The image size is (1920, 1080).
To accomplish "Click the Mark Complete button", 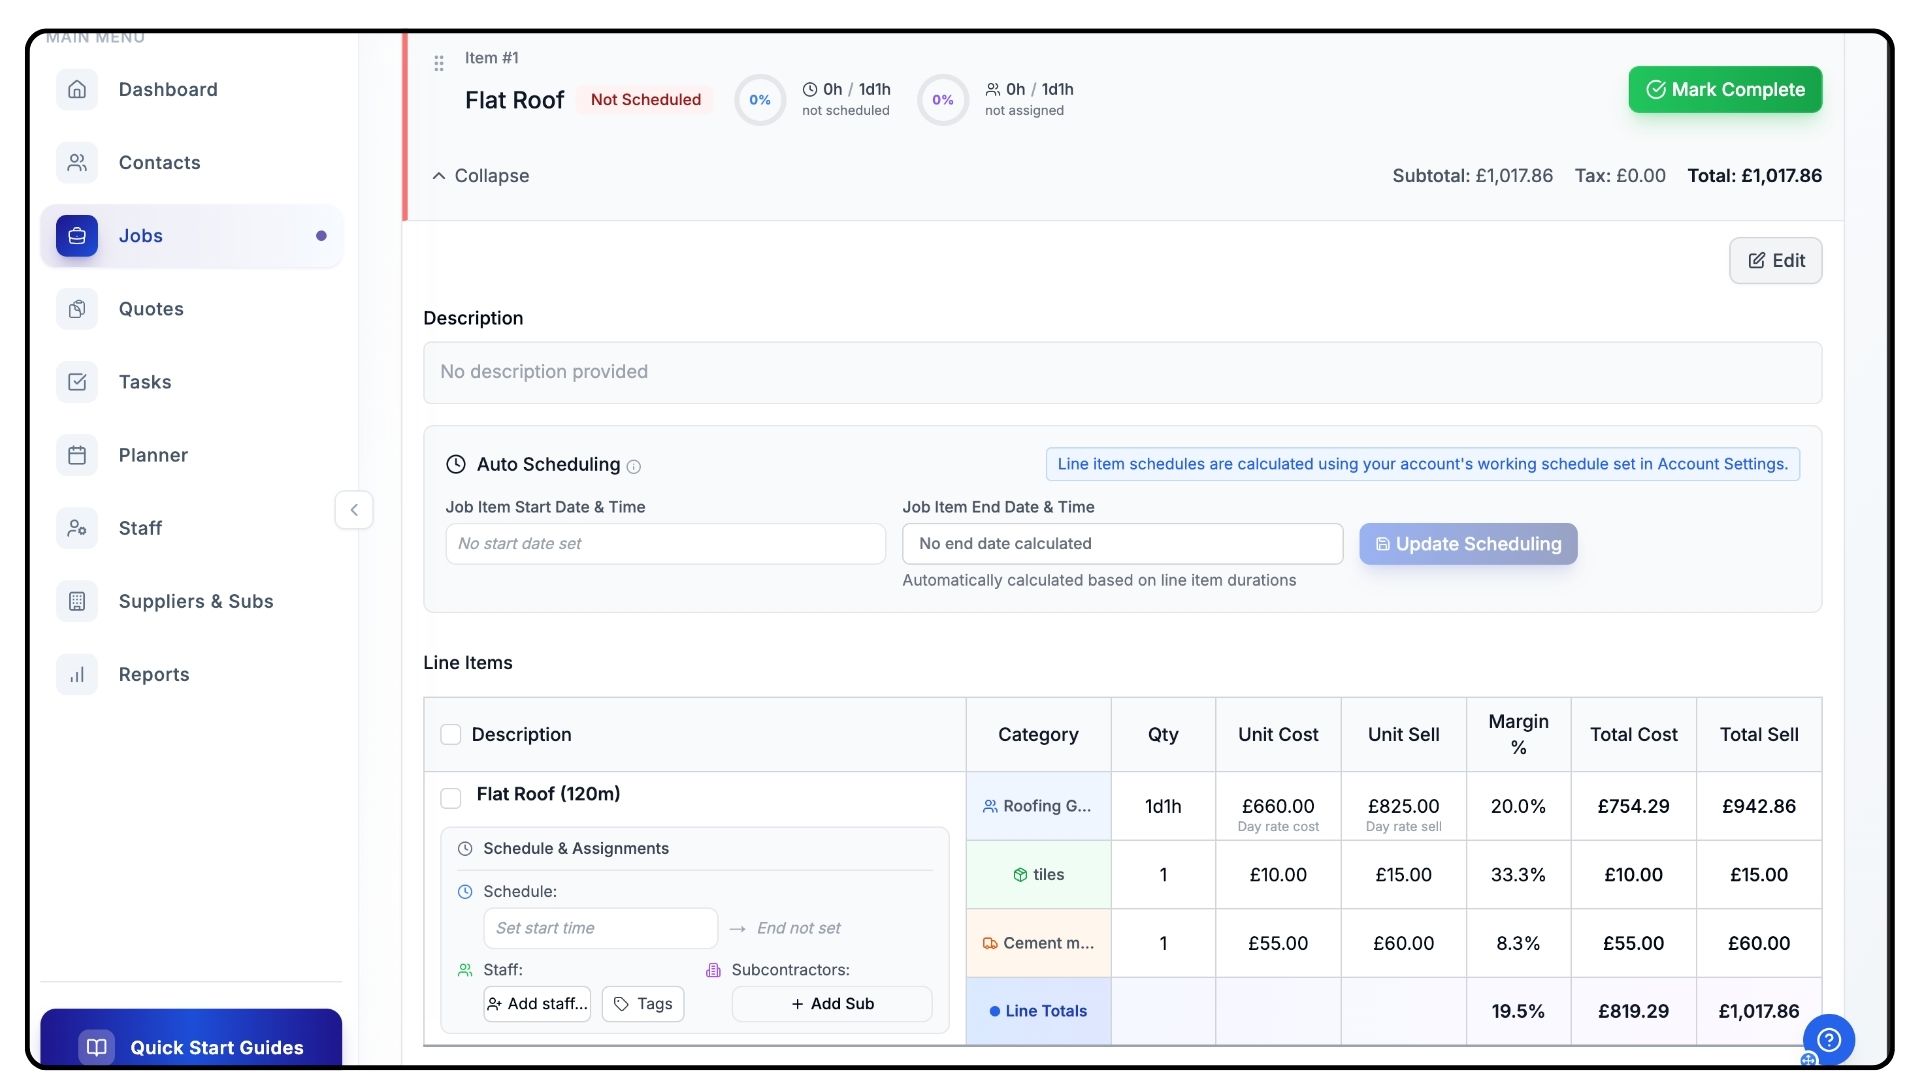I will pyautogui.click(x=1725, y=90).
